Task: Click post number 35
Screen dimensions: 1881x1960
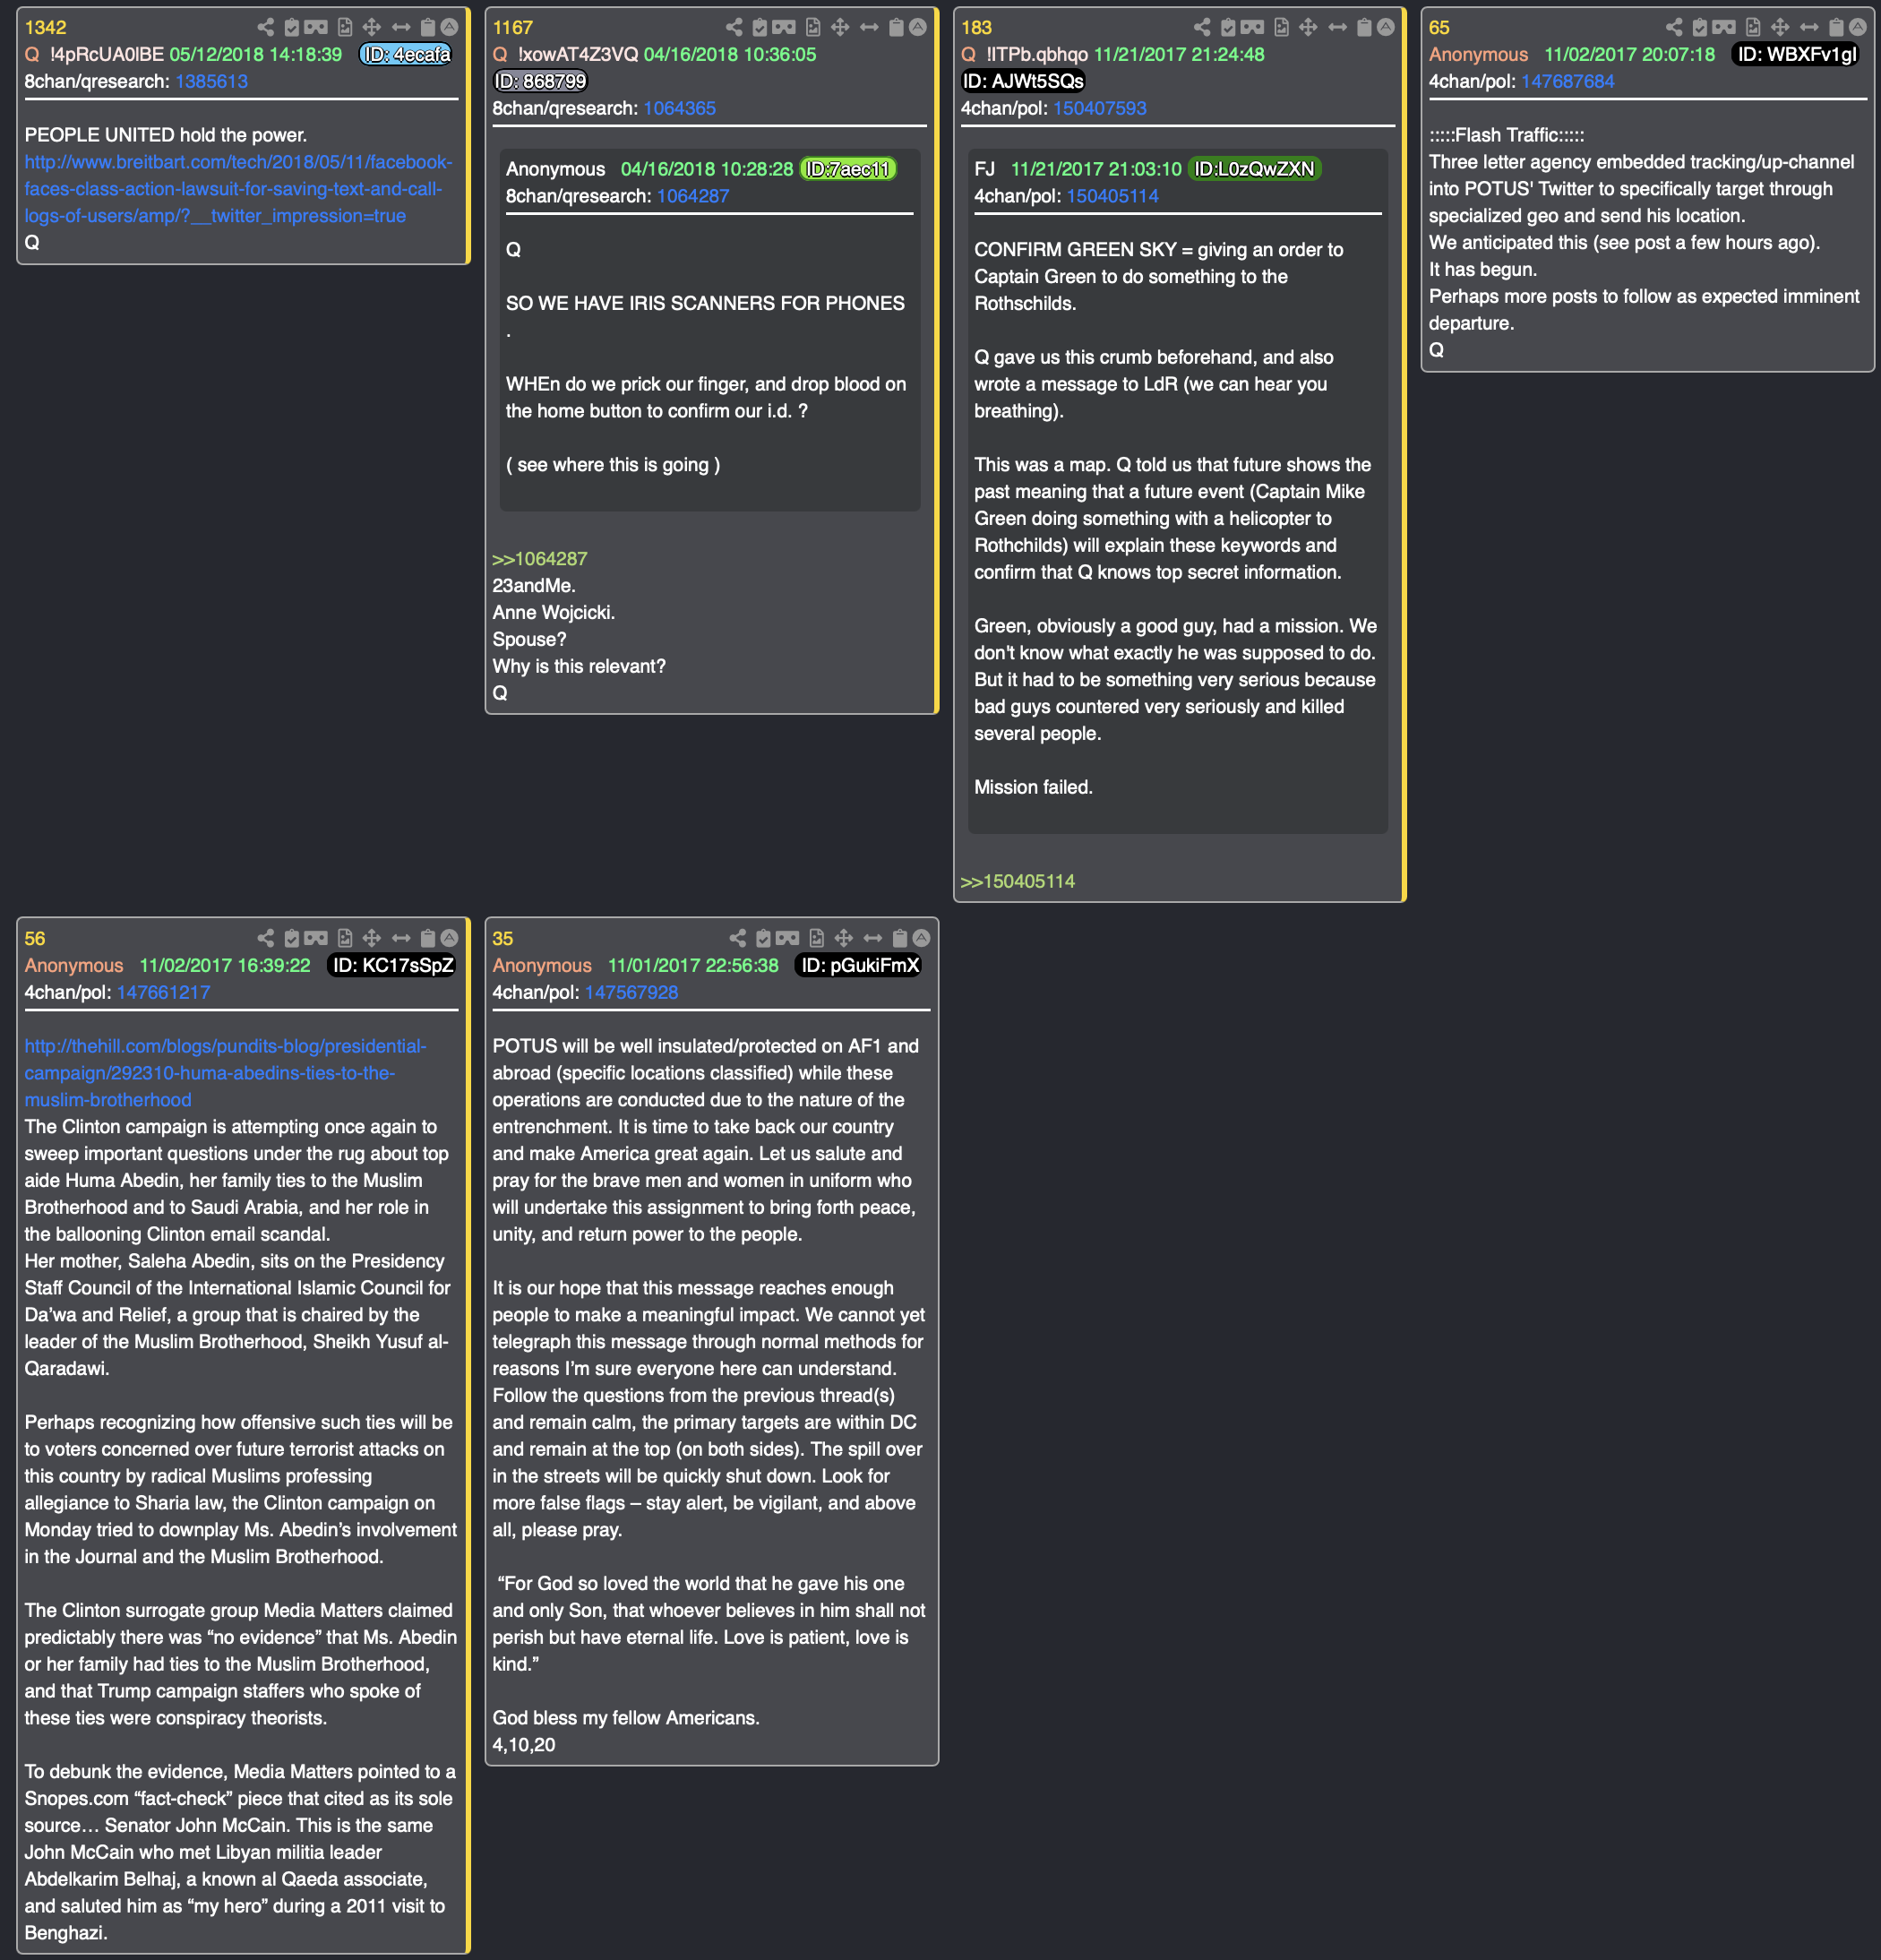Action: (x=503, y=939)
